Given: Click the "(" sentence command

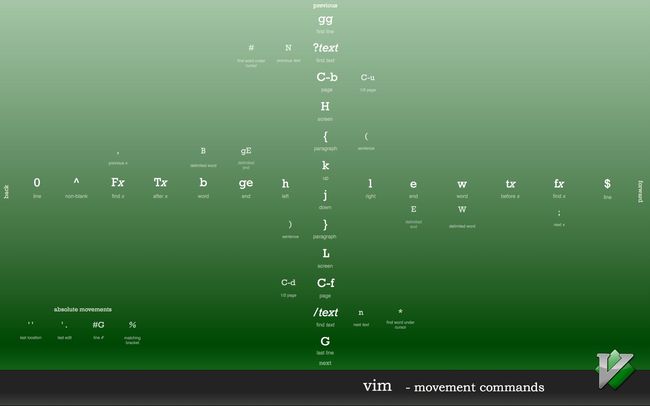Looking at the screenshot, I should [366, 136].
